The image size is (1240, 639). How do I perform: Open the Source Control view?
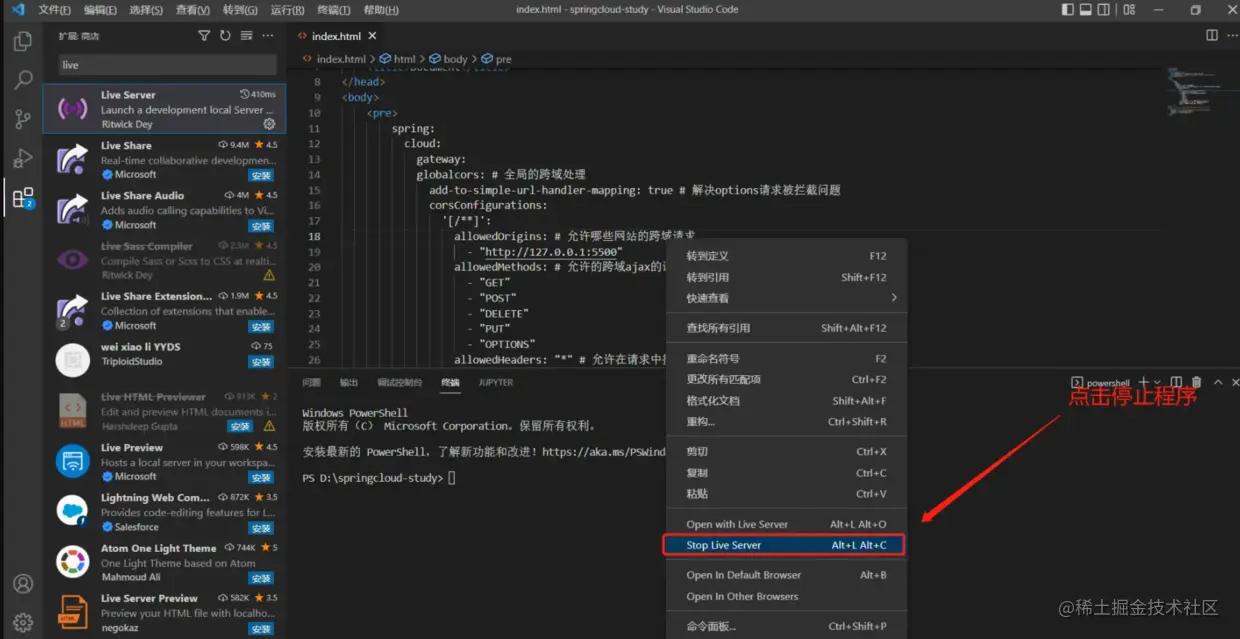click(22, 119)
